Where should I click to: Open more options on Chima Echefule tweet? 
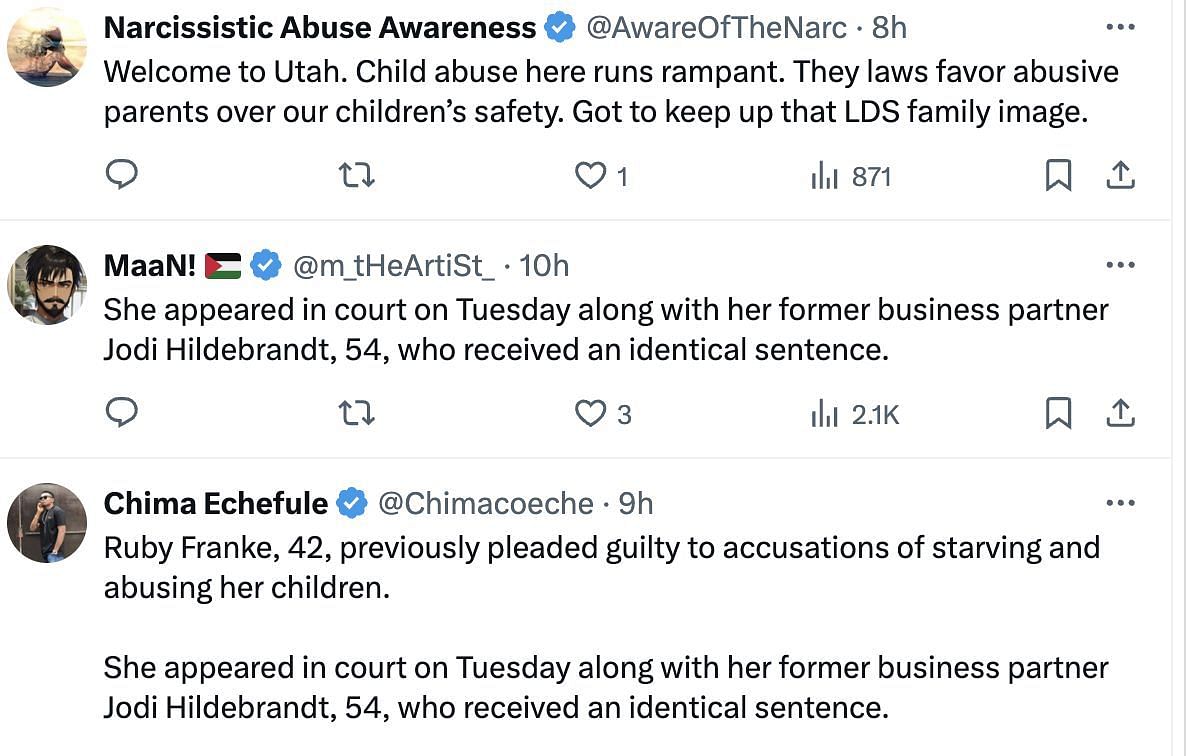[1120, 503]
